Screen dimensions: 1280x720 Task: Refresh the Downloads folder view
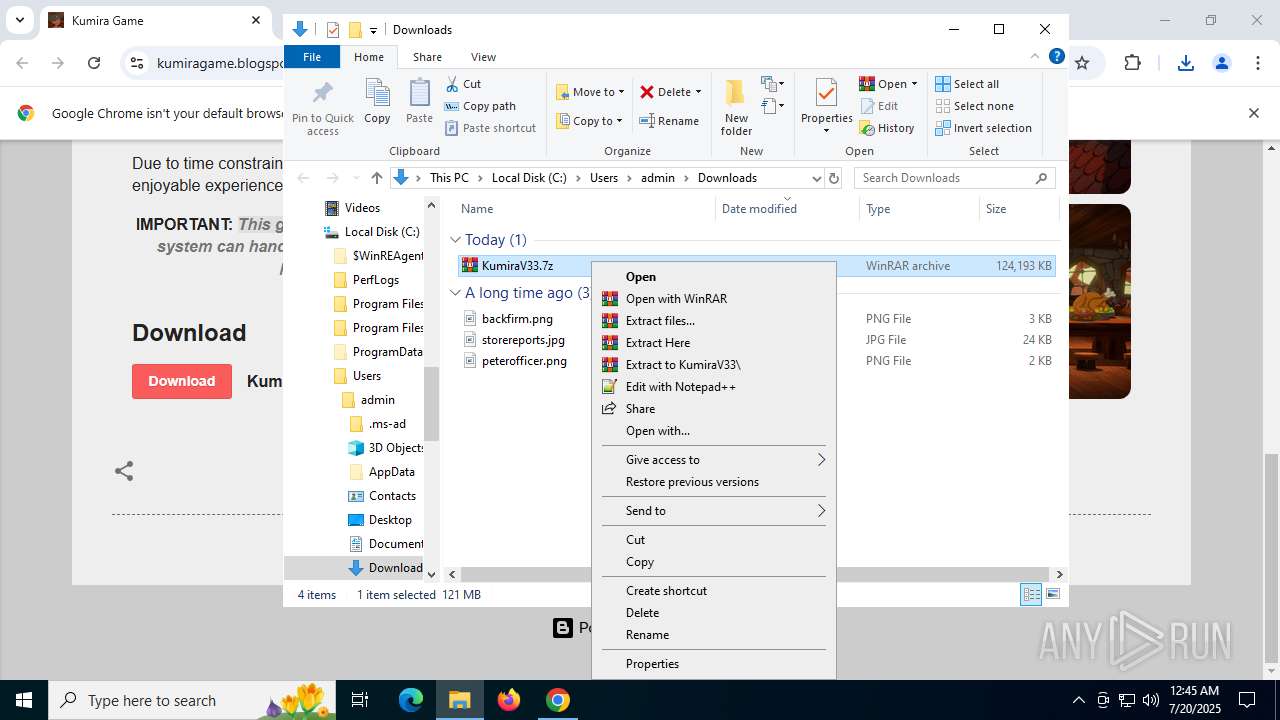click(834, 178)
